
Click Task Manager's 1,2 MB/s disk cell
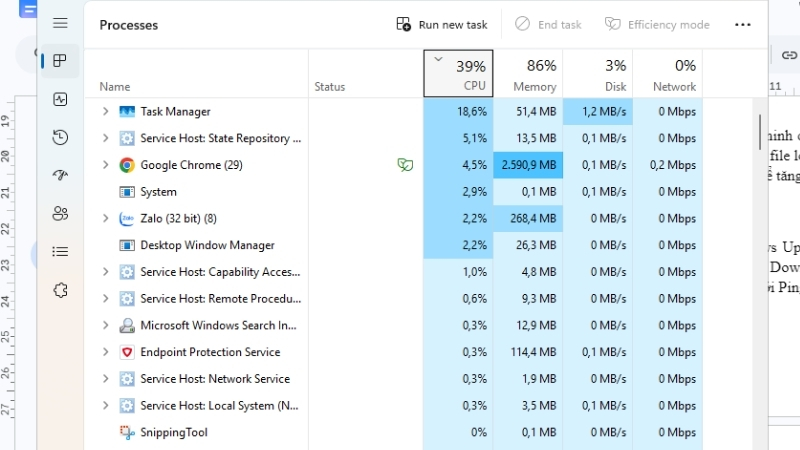pyautogui.click(x=598, y=111)
